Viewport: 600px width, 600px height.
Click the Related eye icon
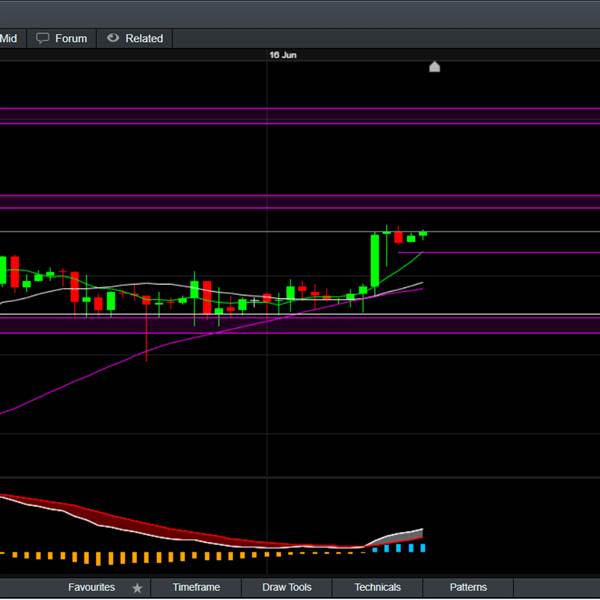[x=113, y=38]
